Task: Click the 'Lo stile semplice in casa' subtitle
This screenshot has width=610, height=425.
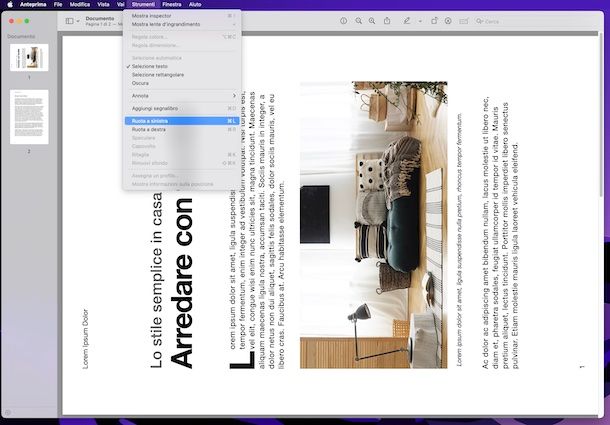Action: 156,280
